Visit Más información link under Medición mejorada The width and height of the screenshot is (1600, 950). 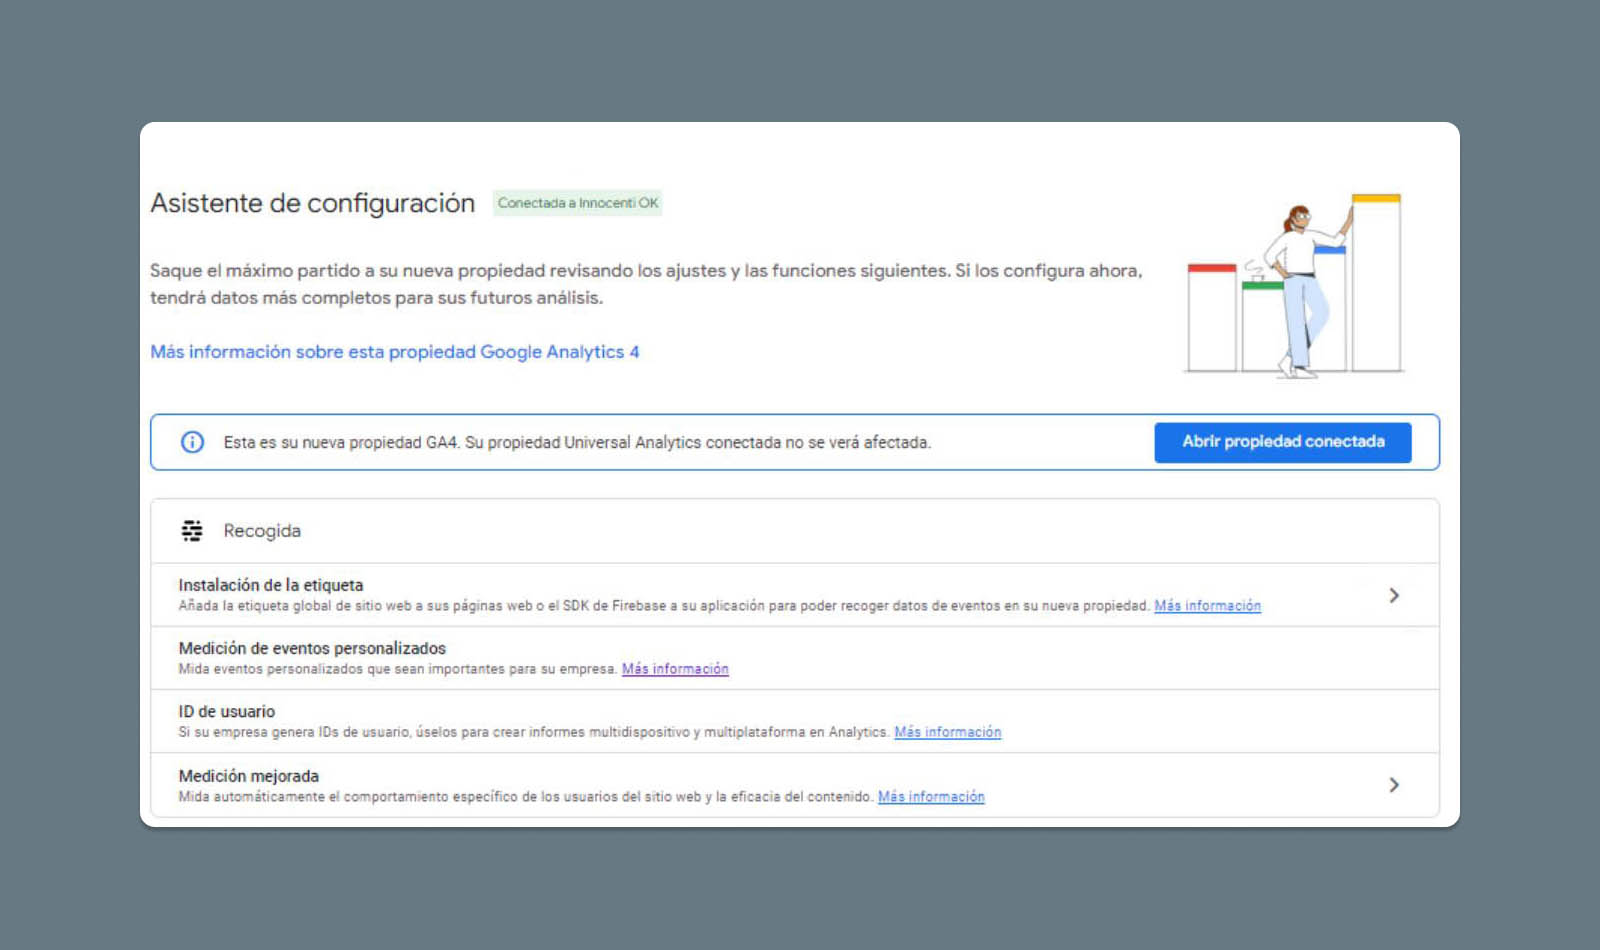(931, 797)
